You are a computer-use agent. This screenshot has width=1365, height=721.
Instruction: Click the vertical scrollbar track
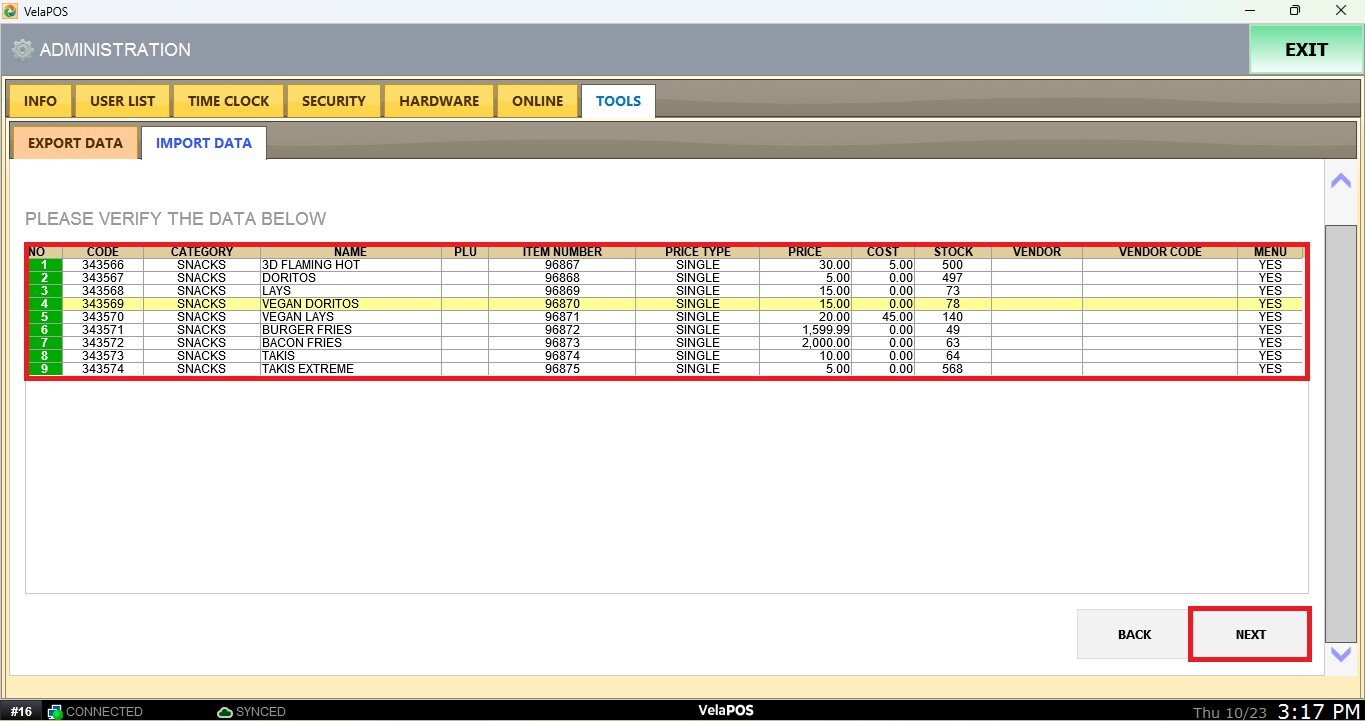click(x=1340, y=430)
